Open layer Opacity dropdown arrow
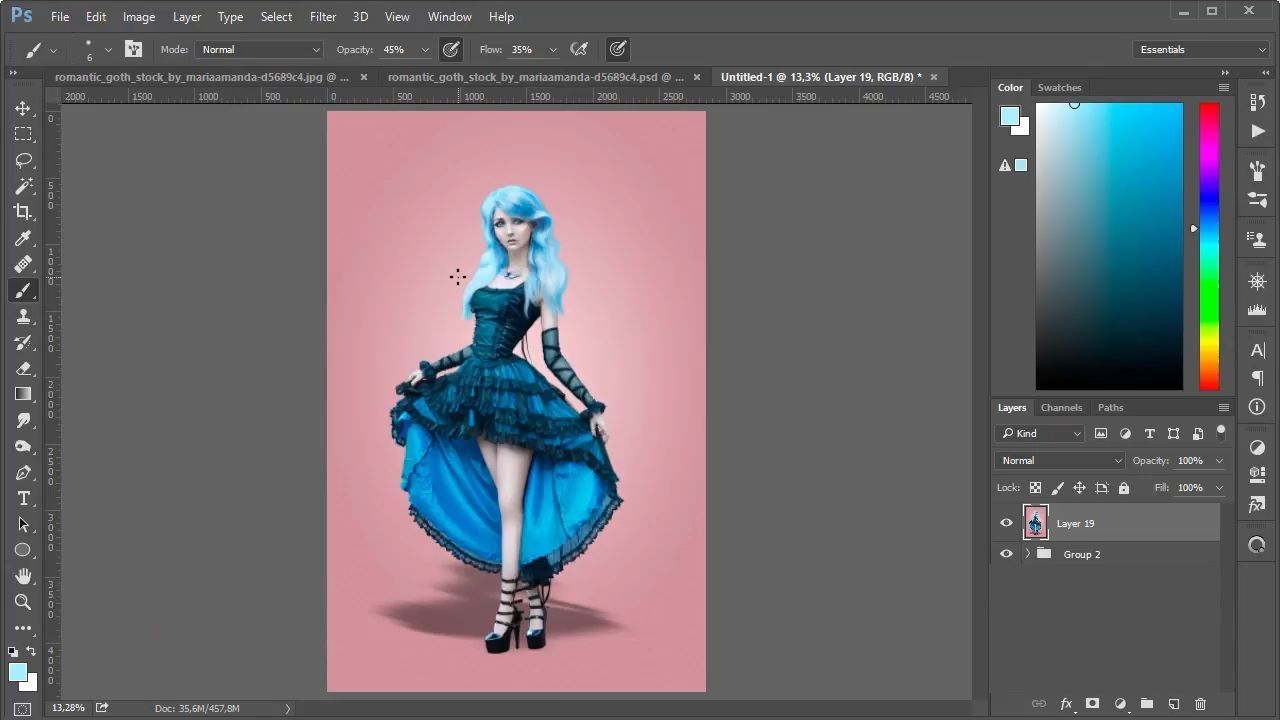The width and height of the screenshot is (1280, 720). click(1219, 461)
